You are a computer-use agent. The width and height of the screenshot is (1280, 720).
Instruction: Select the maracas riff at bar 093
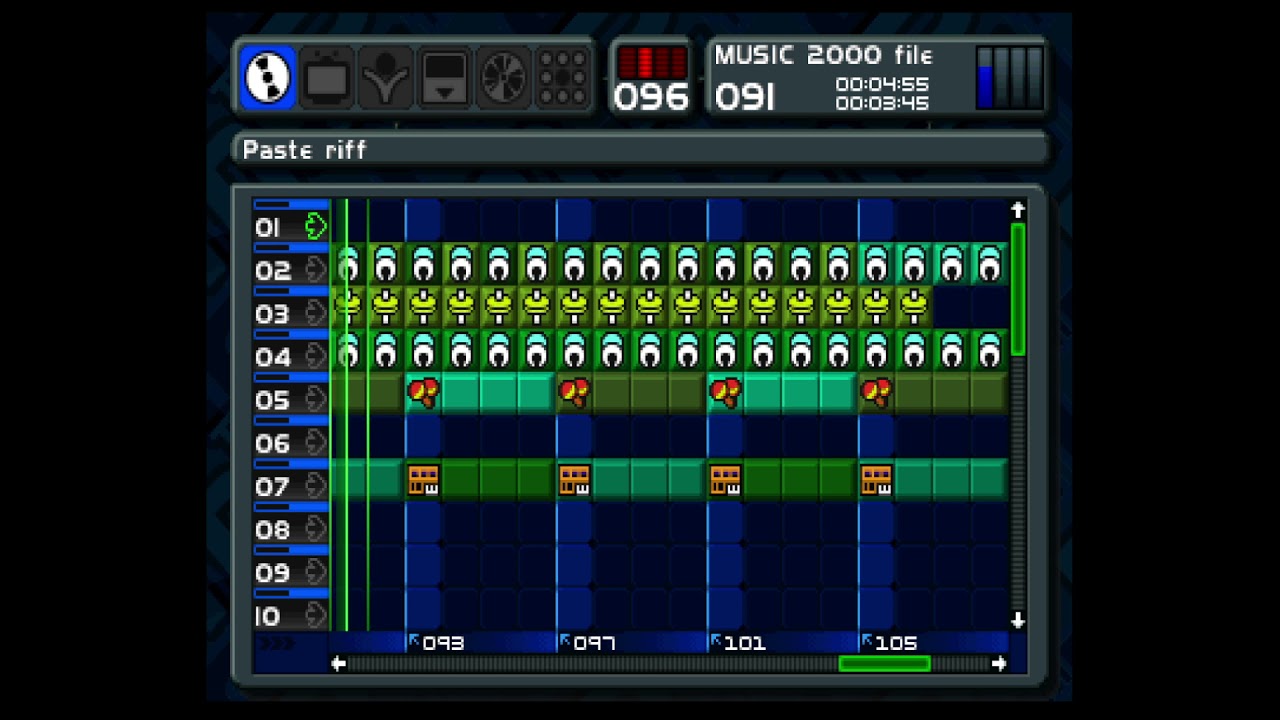[423, 393]
